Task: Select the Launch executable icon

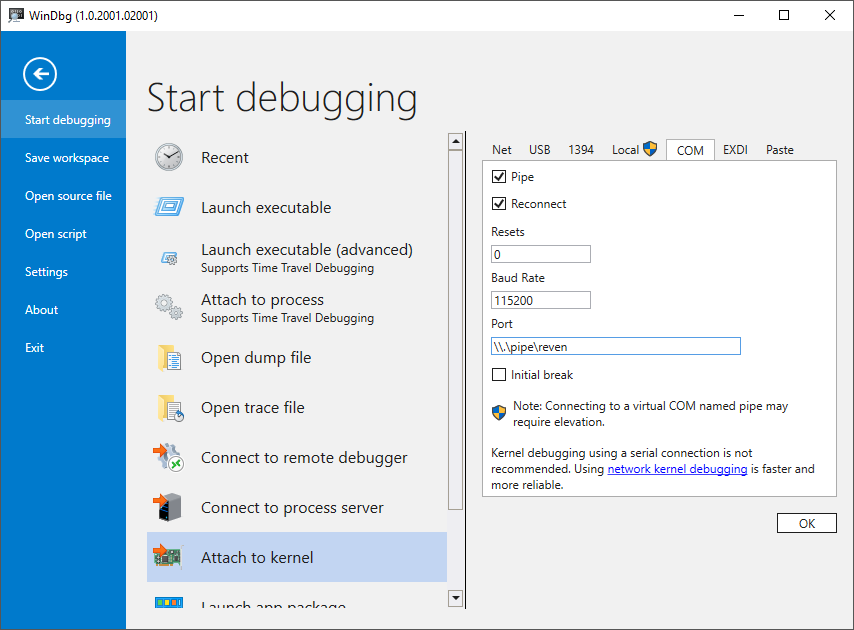Action: click(x=169, y=207)
